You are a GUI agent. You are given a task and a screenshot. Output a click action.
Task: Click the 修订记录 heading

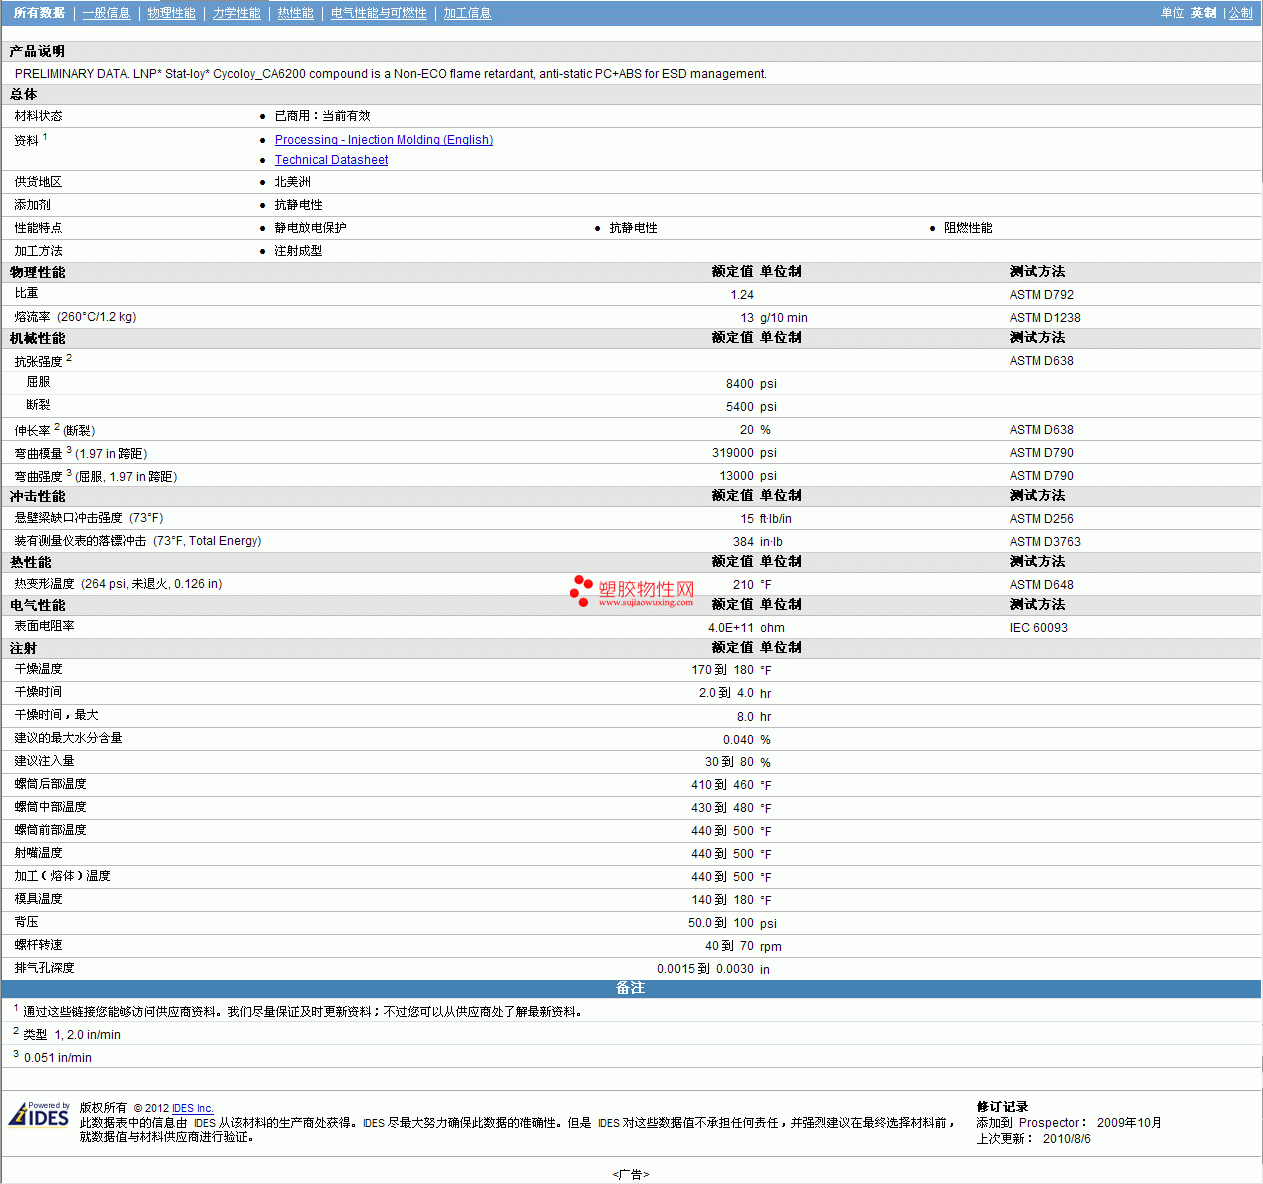pyautogui.click(x=1002, y=1107)
